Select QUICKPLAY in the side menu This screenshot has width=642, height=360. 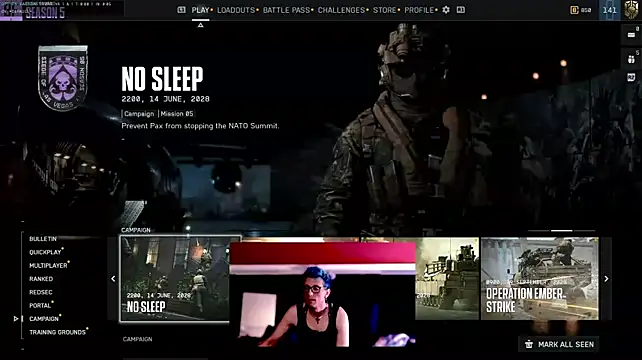point(45,252)
